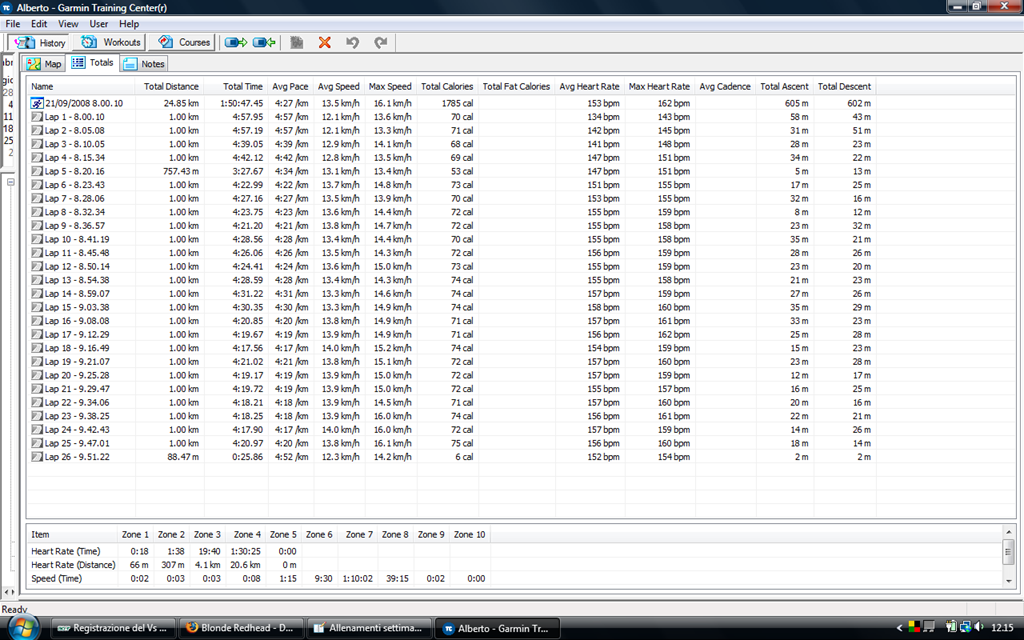Click the lap icon for Lap 10 - 8.41.19

pyautogui.click(x=37, y=240)
